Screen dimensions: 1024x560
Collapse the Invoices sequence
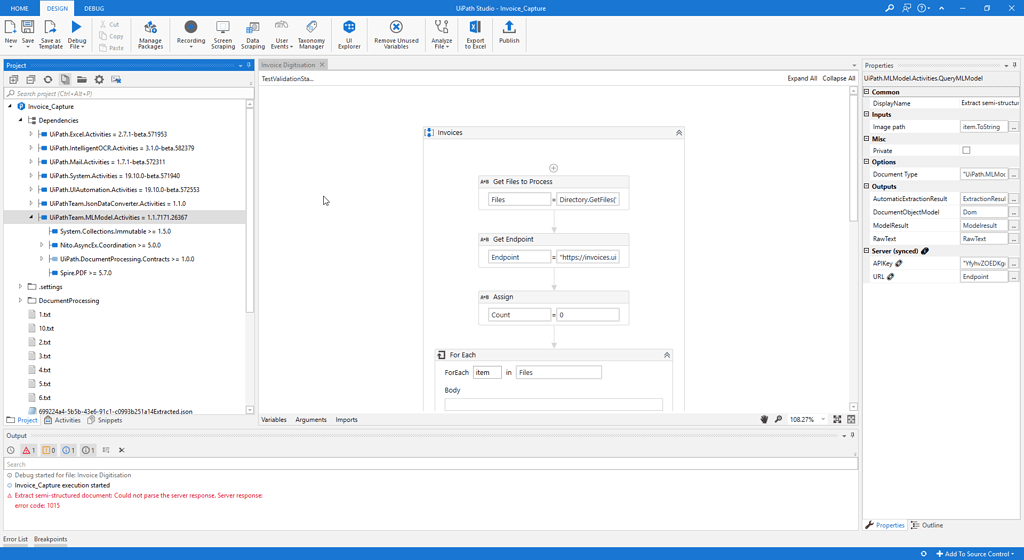click(679, 132)
